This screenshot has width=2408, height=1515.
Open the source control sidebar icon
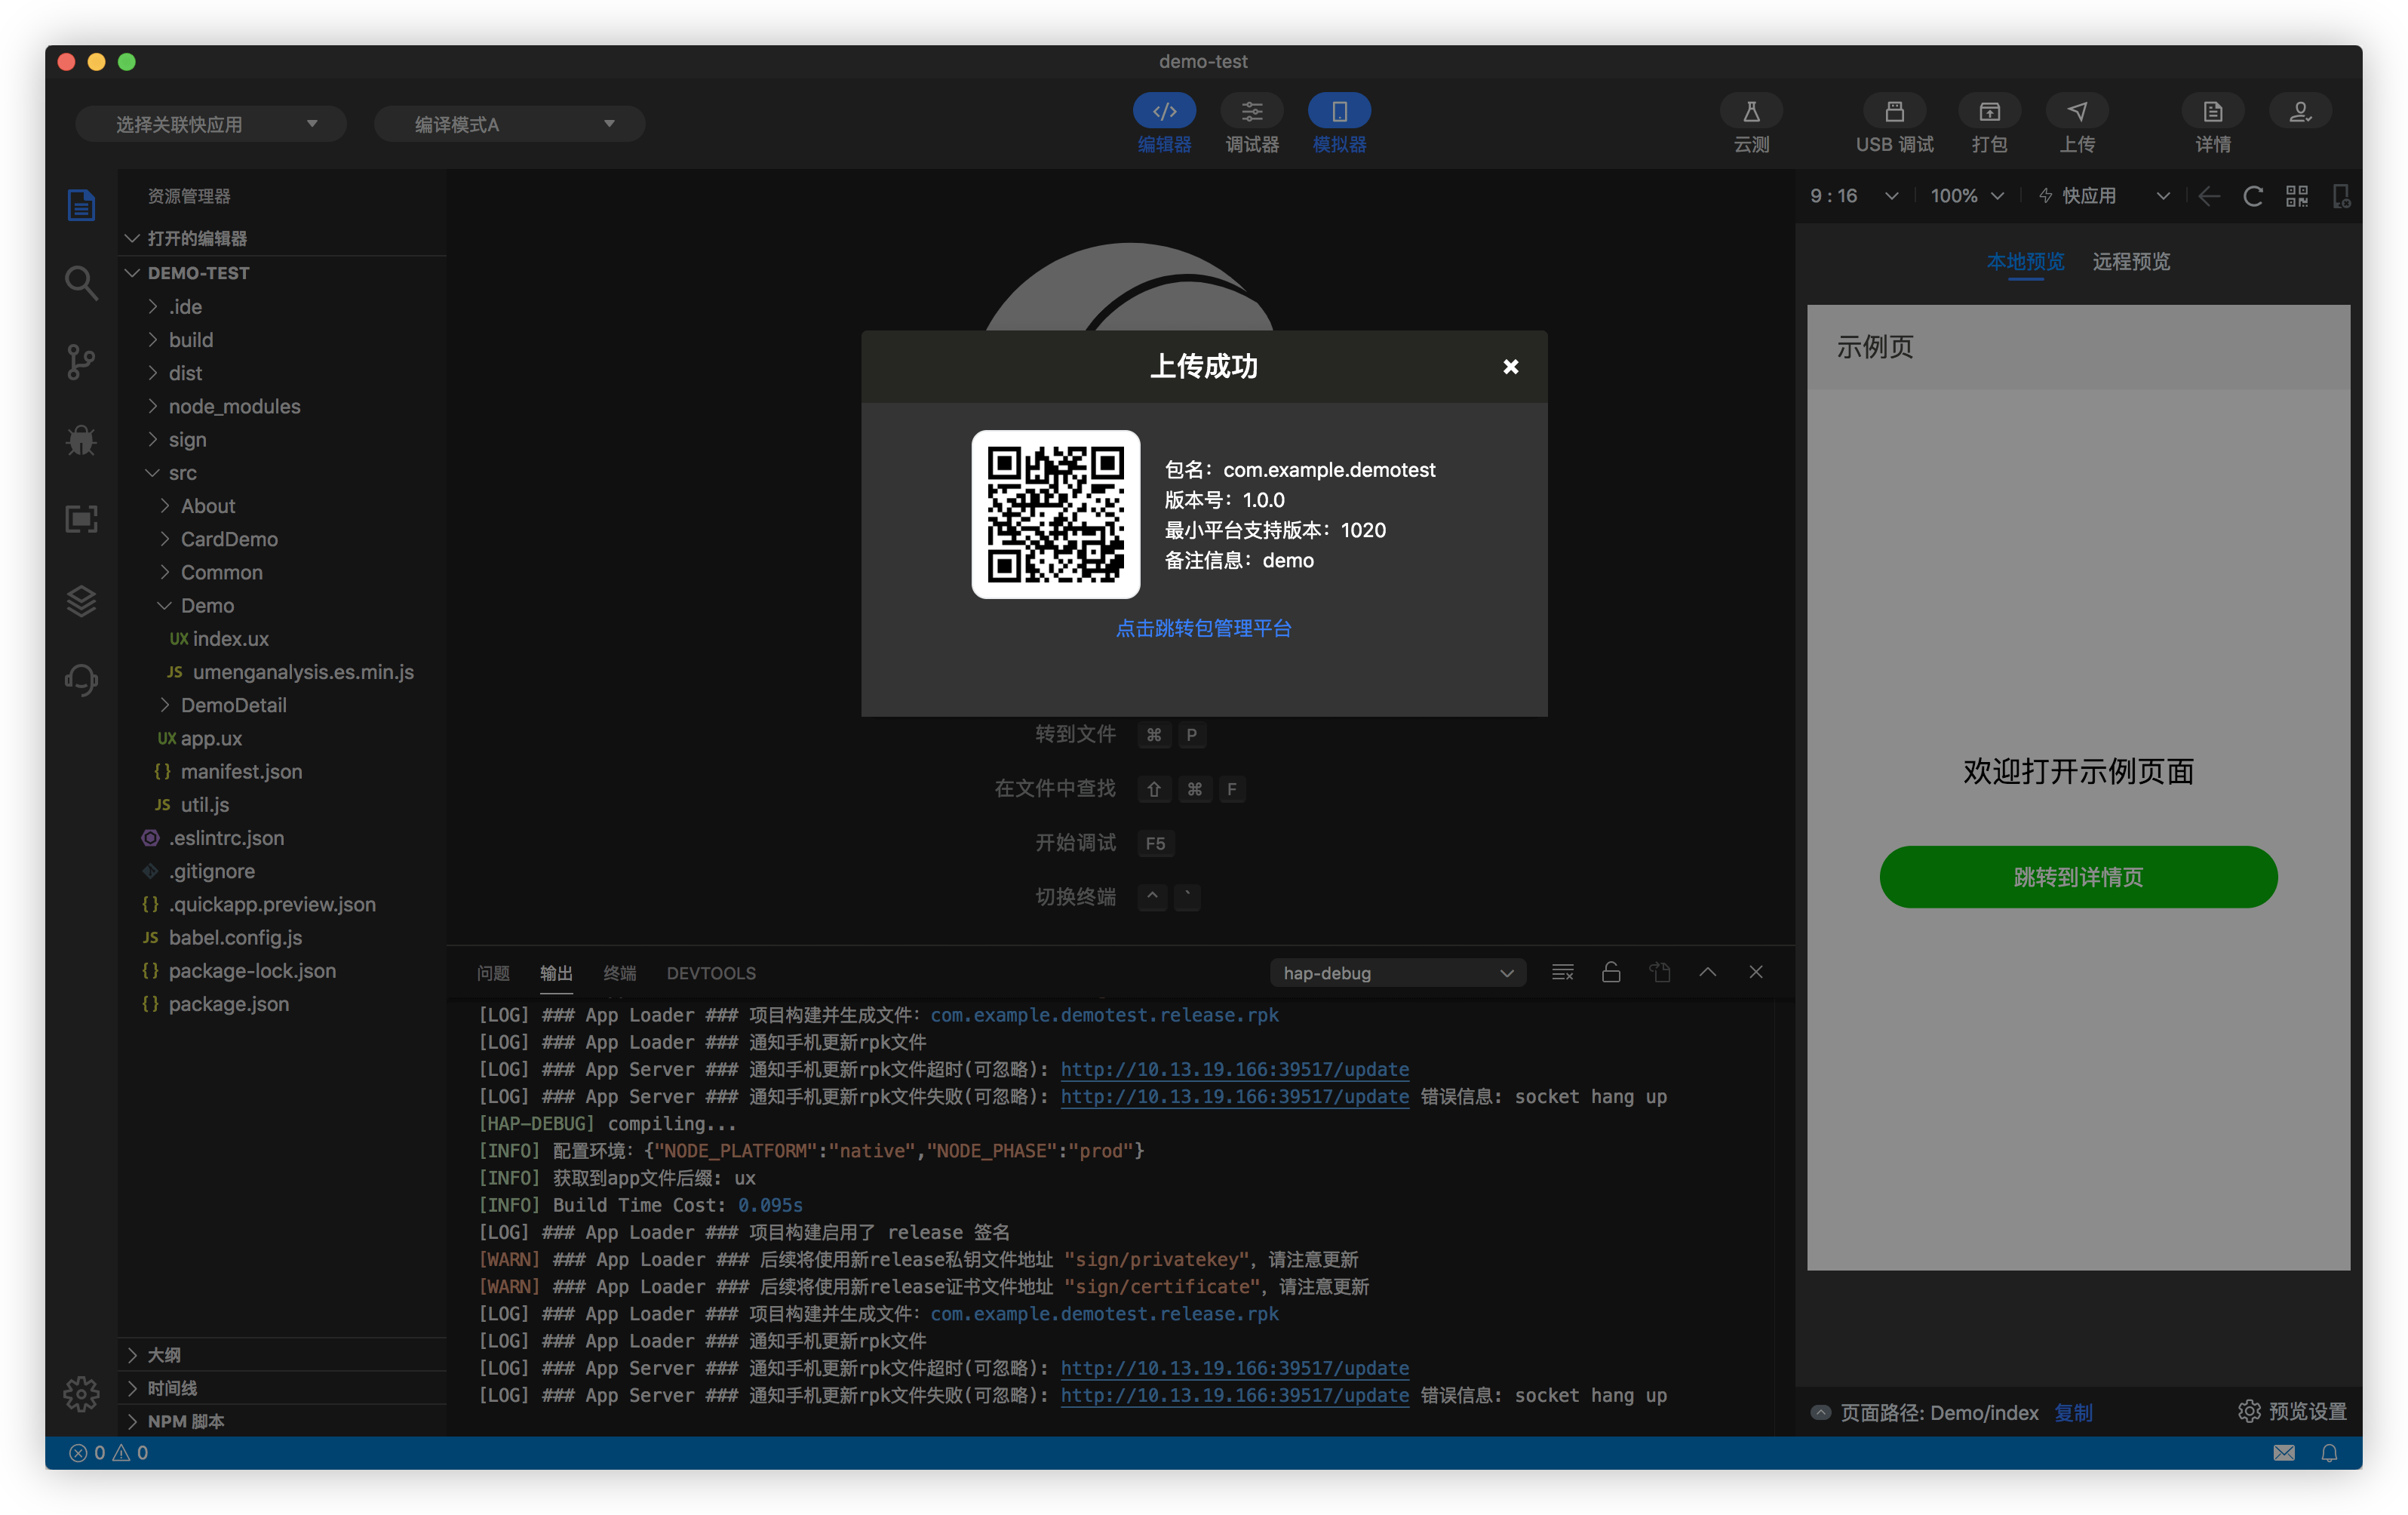(81, 361)
